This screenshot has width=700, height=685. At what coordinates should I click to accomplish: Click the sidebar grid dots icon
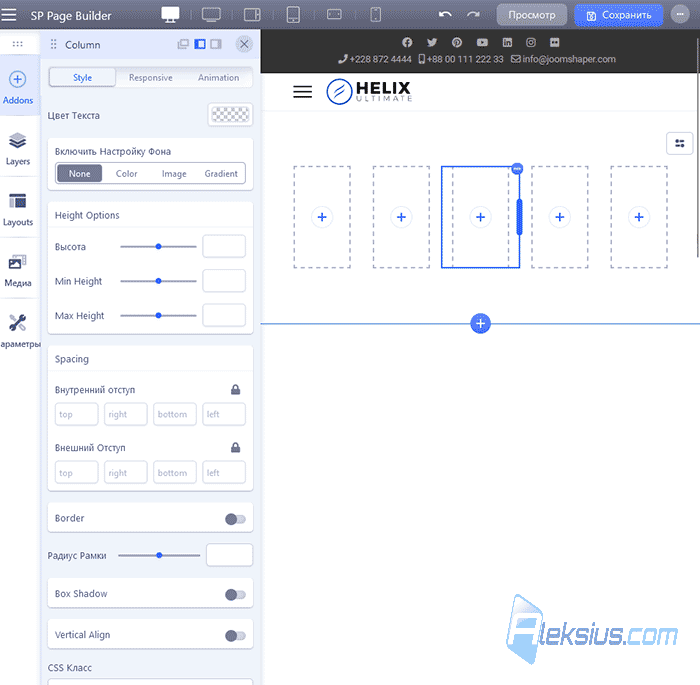(17, 44)
